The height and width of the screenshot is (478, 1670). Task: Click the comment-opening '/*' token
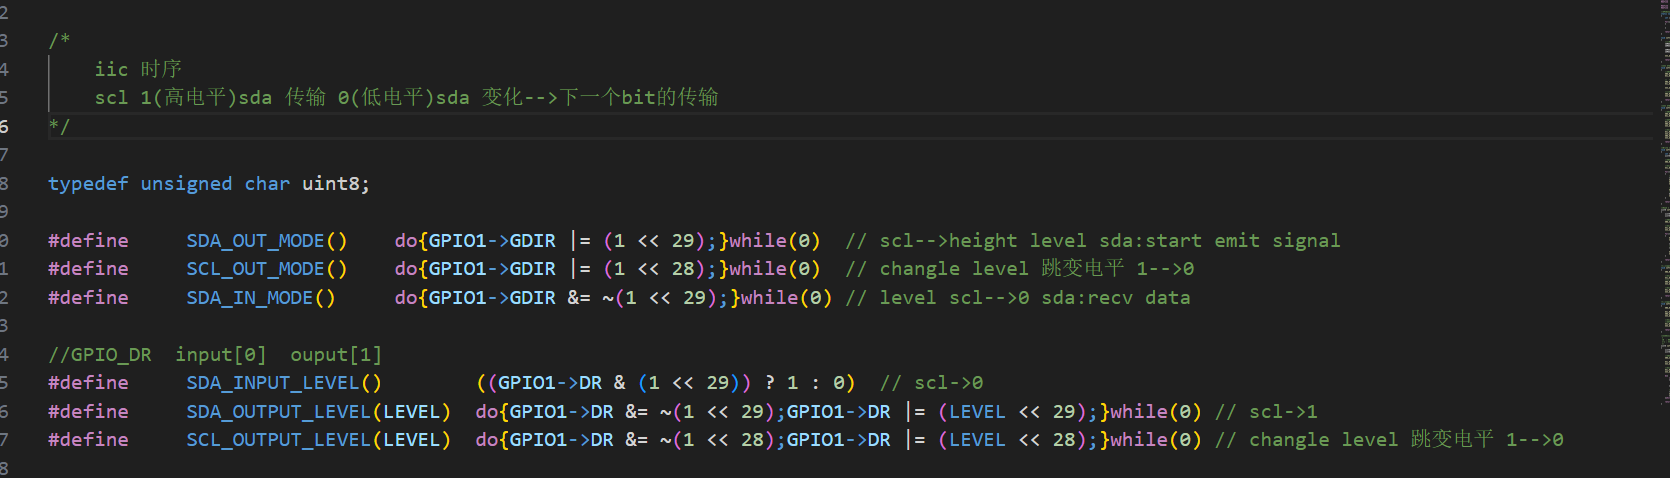(x=59, y=41)
